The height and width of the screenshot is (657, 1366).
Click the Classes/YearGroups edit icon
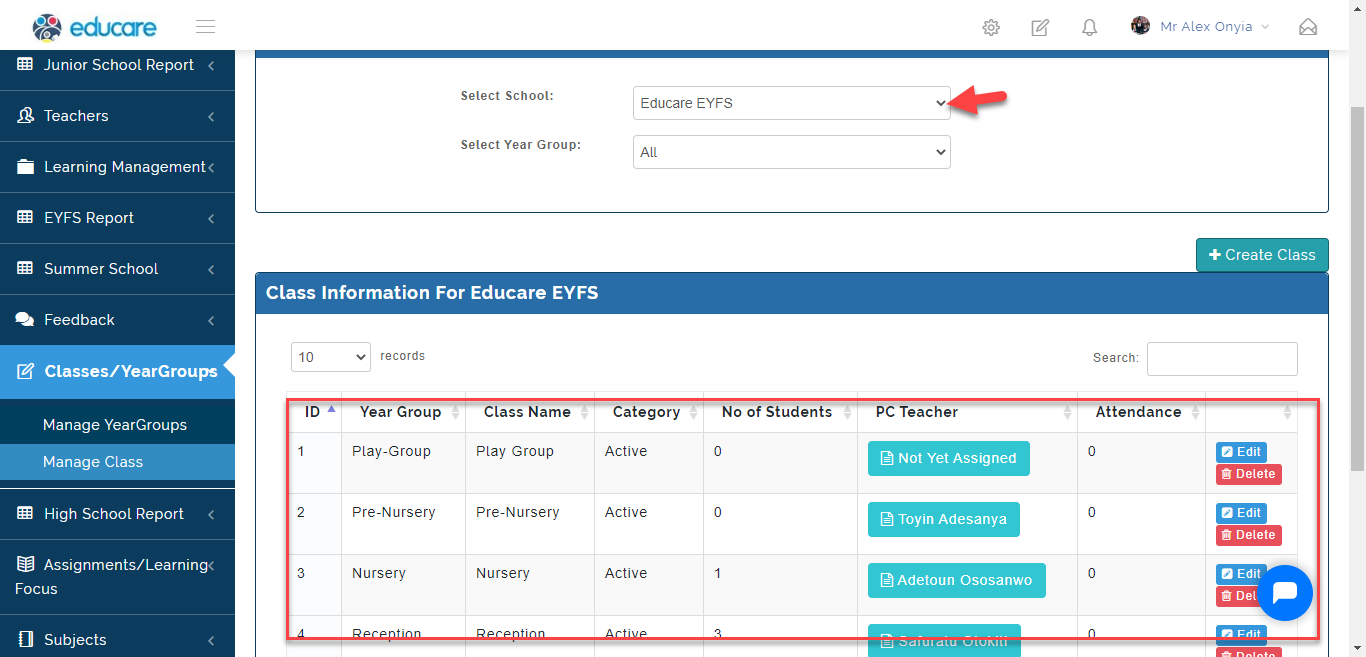26,372
